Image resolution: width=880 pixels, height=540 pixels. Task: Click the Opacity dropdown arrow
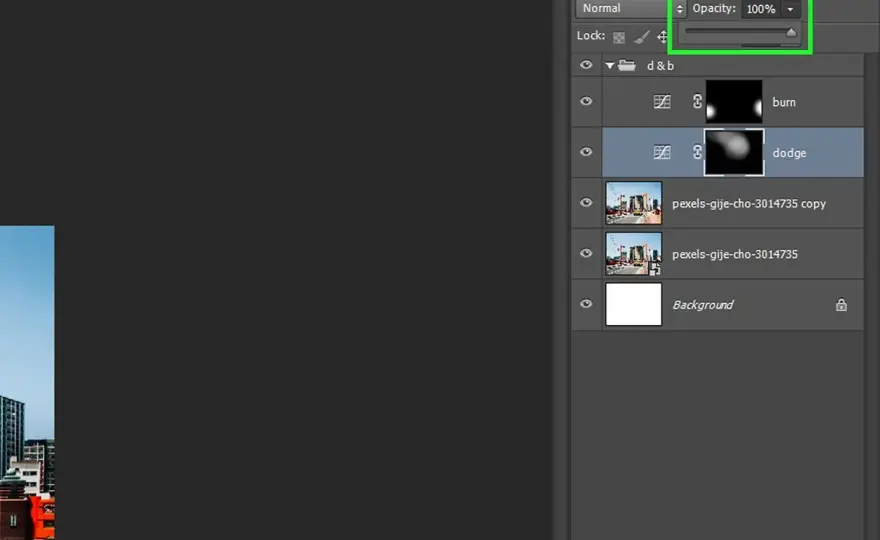click(x=790, y=9)
